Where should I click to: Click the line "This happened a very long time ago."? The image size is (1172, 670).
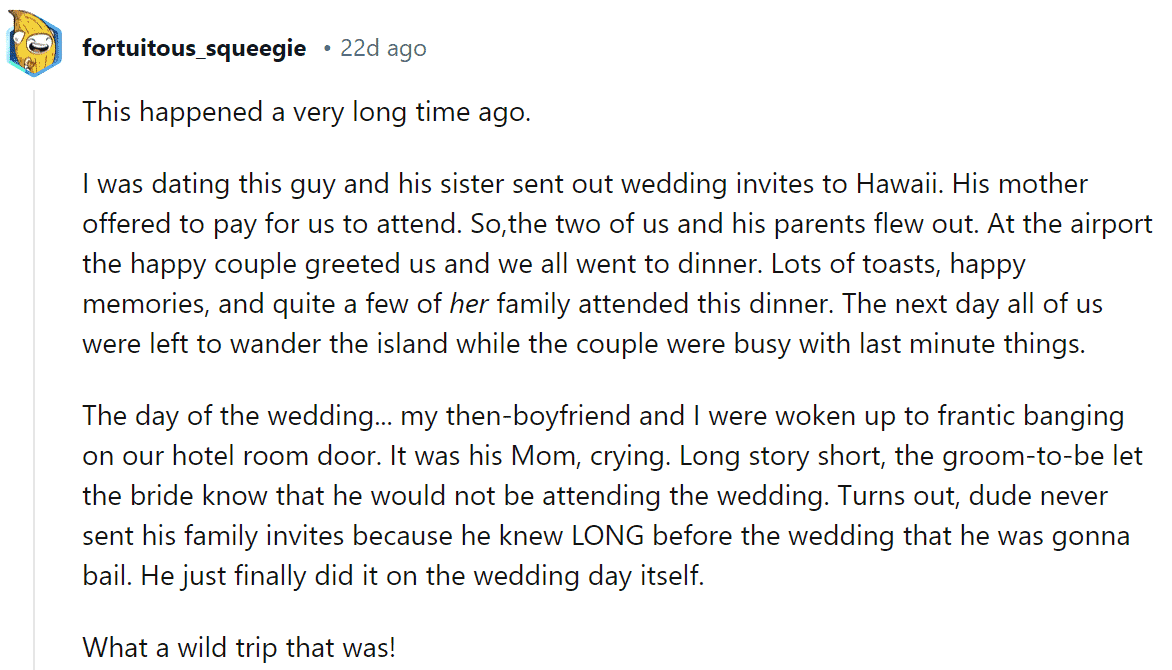[306, 112]
